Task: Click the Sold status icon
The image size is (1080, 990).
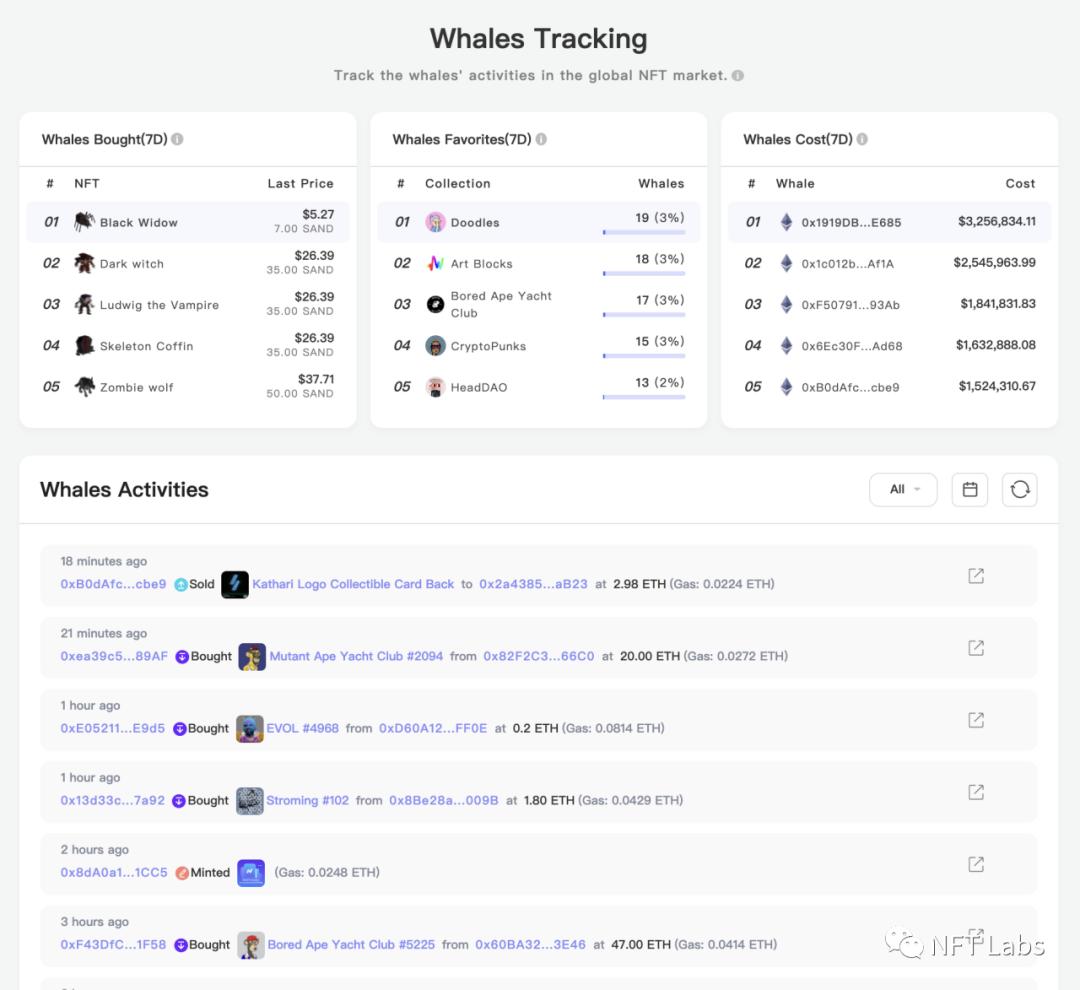Action: (181, 585)
